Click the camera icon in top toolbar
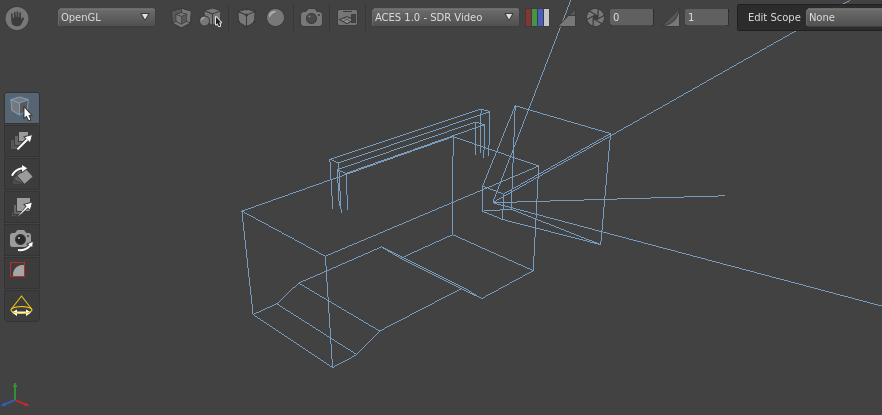The width and height of the screenshot is (882, 415). 311,17
